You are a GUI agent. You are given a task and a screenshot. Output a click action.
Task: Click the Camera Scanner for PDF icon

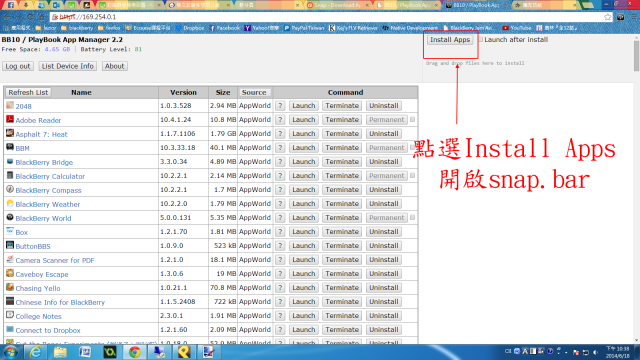[x=10, y=259]
